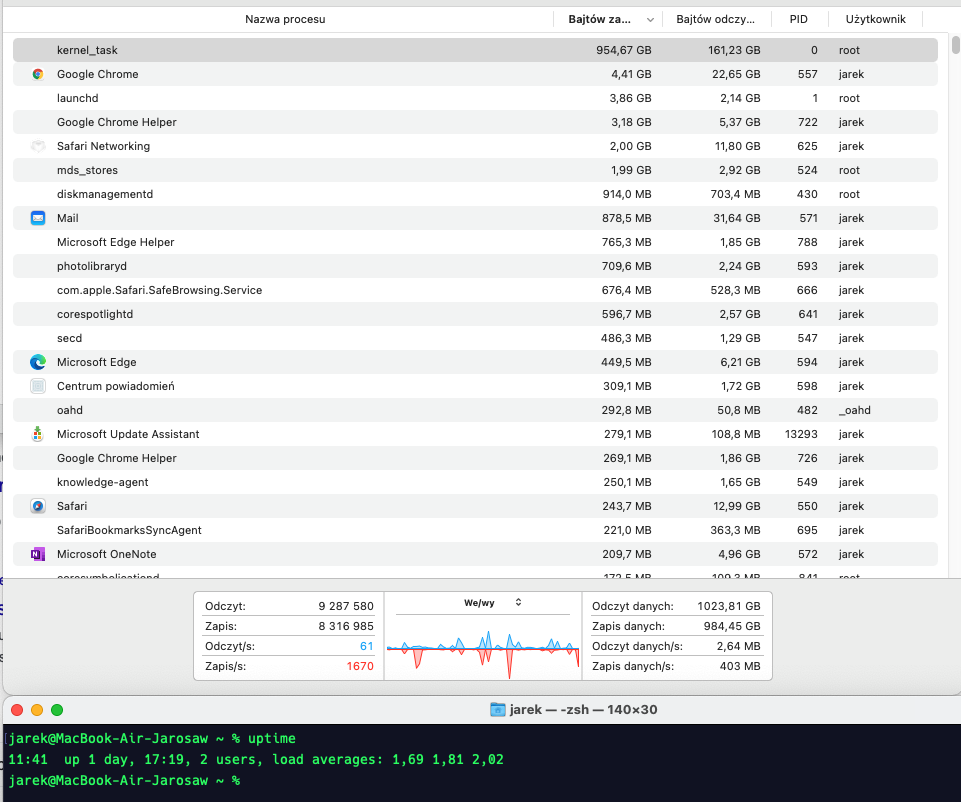
Task: Click Zapis danych/s 403 MB value
Action: tap(740, 666)
